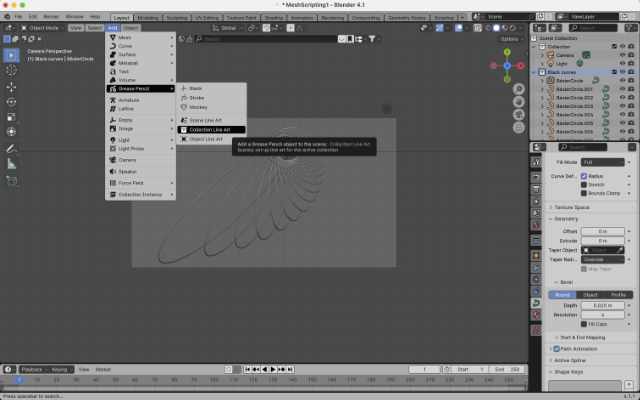Select the Measure ruler tool
This screenshot has width=640, height=400.
click(x=11, y=164)
